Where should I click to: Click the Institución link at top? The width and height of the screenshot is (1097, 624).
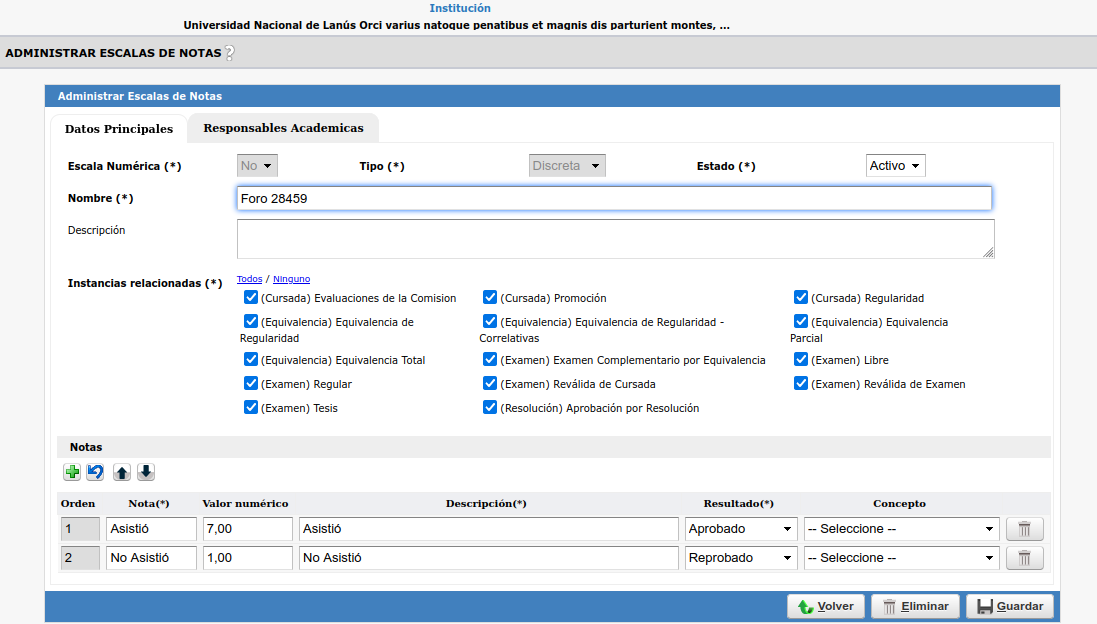[x=460, y=8]
